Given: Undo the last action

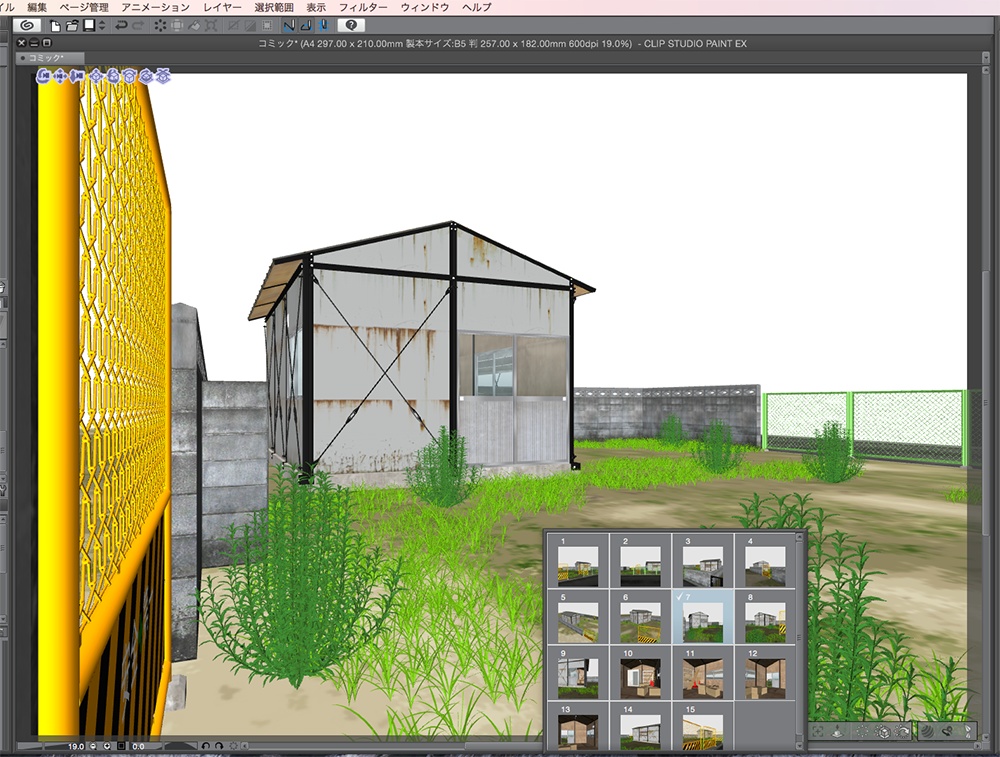Looking at the screenshot, I should pos(121,26).
